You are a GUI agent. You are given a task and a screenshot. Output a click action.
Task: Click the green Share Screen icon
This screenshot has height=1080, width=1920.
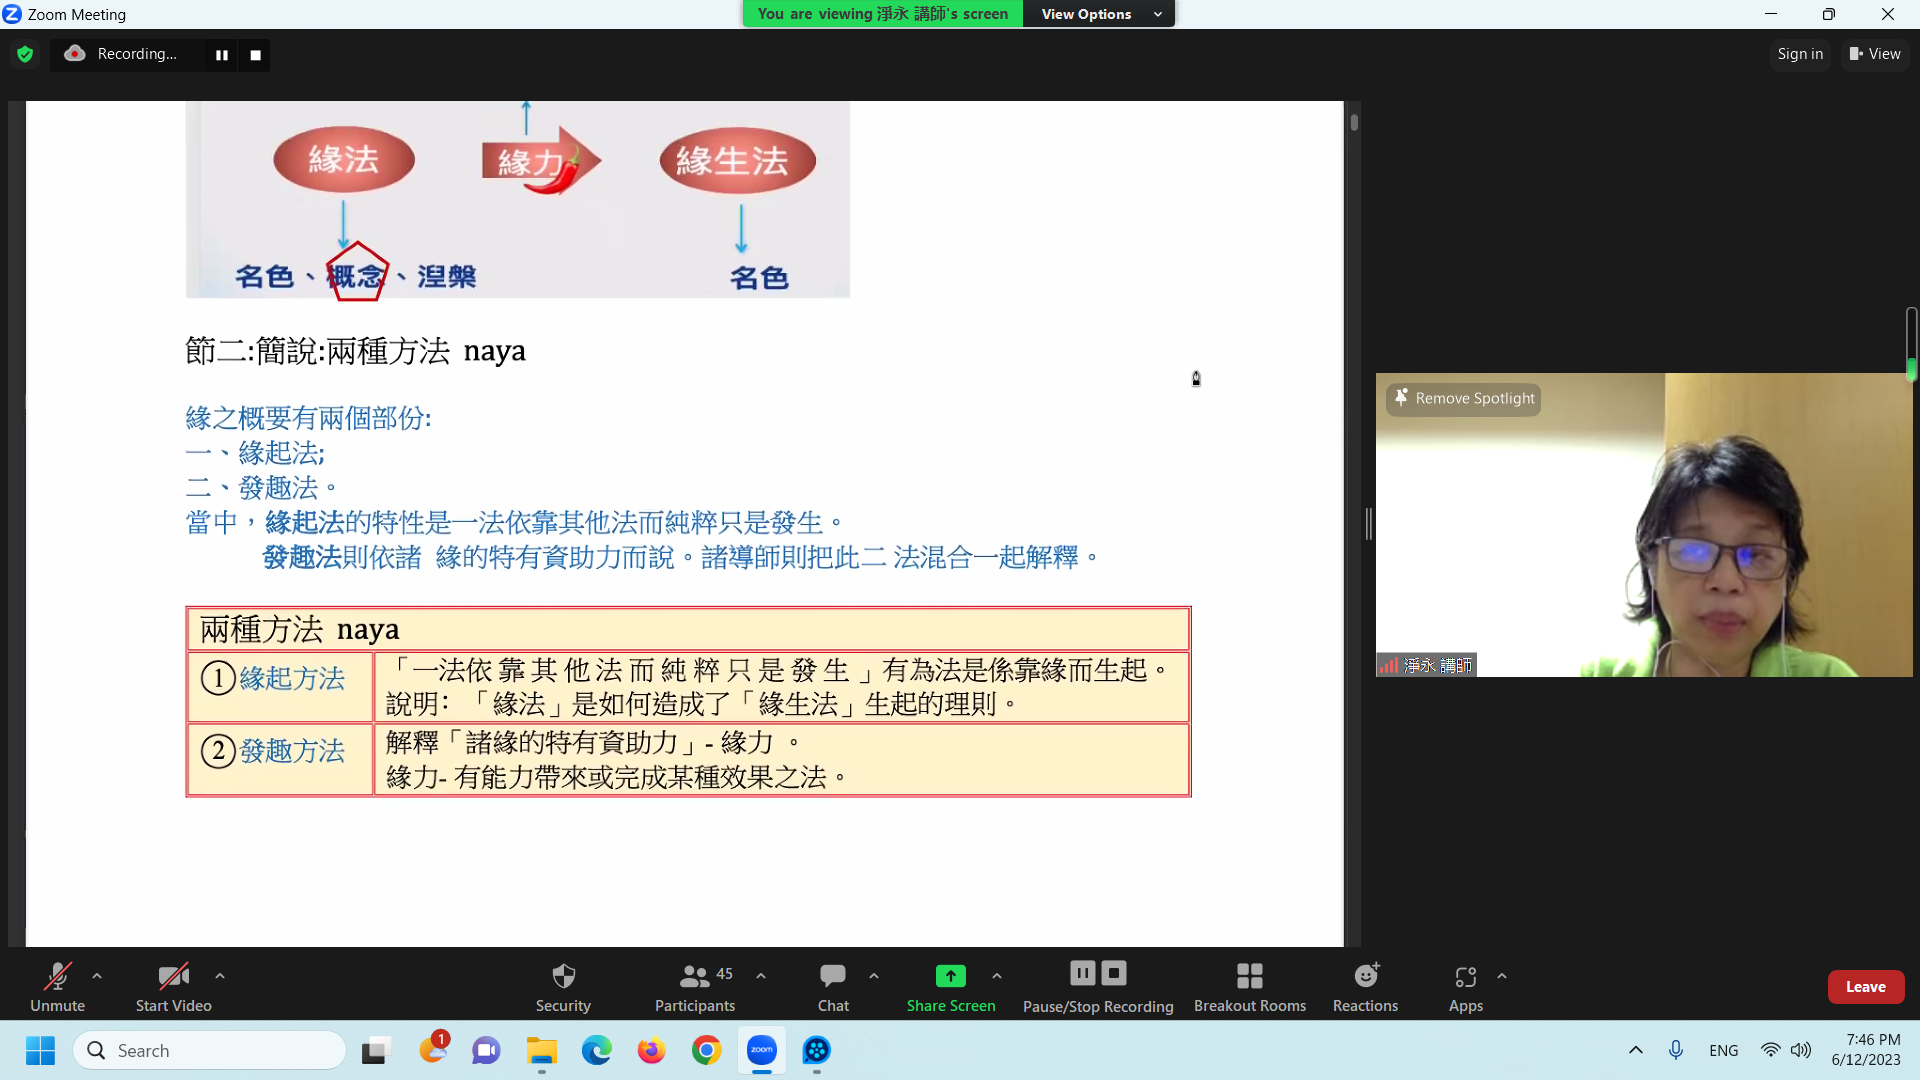(950, 976)
